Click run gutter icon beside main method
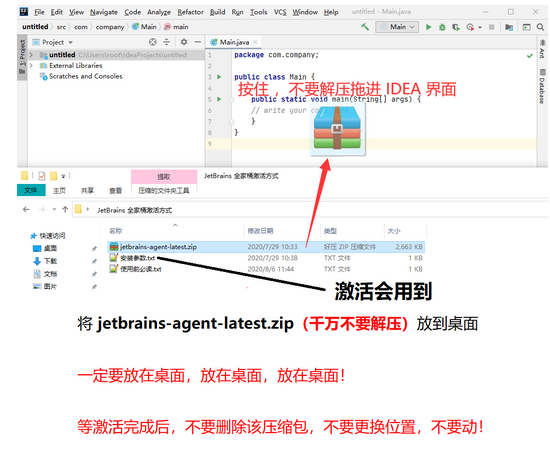Image resolution: width=550 pixels, height=449 pixels. pyautogui.click(x=219, y=99)
